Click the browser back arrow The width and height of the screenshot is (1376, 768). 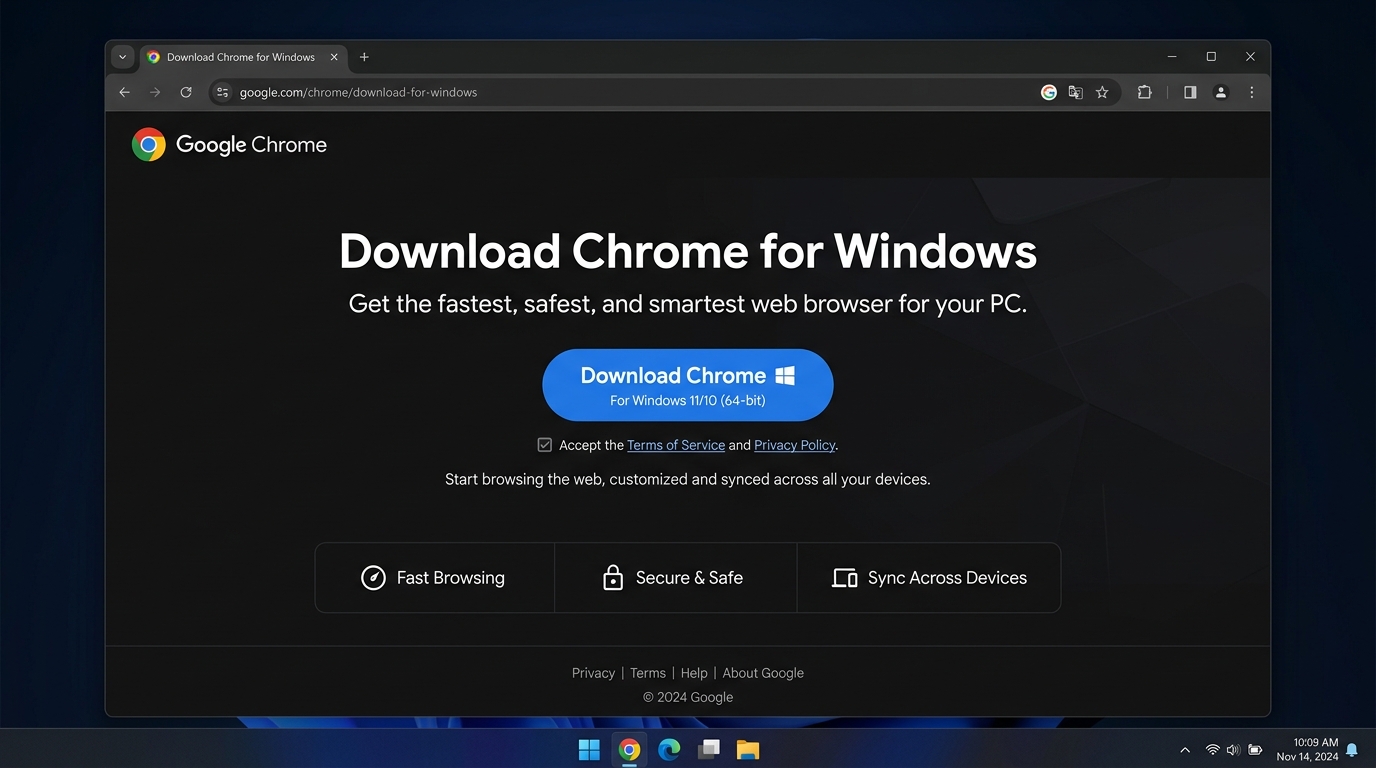coord(124,92)
